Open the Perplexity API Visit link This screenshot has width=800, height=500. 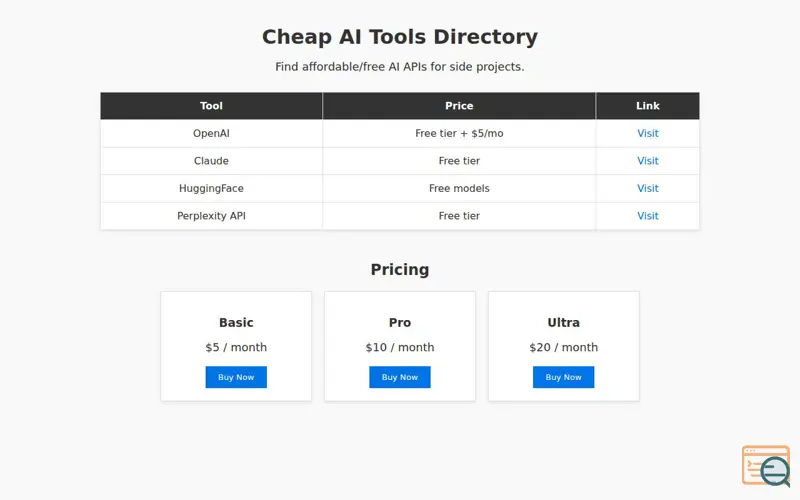pyautogui.click(x=647, y=216)
